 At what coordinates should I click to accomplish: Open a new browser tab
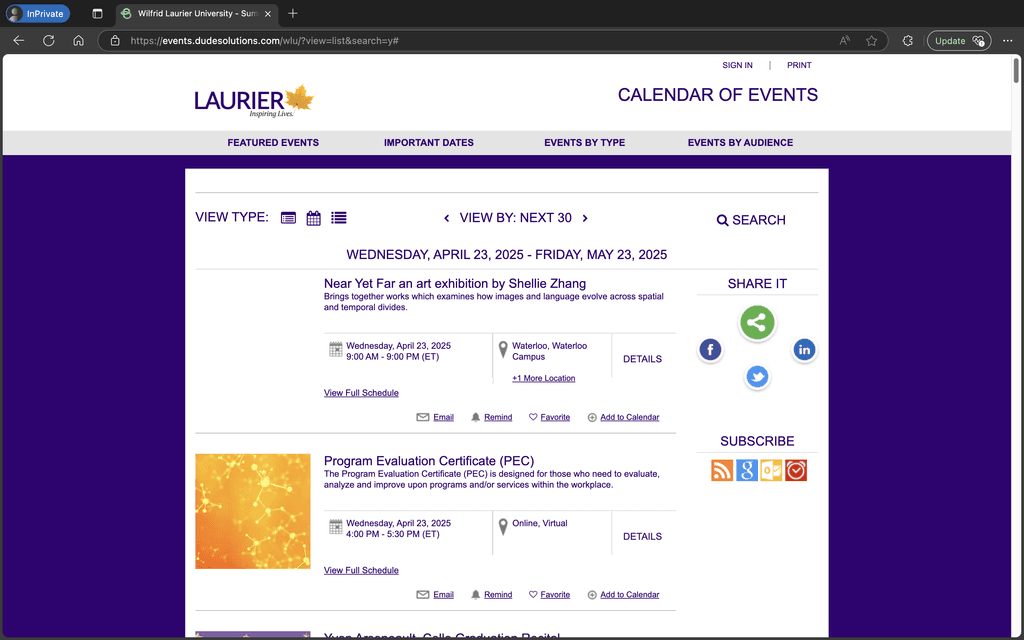(x=293, y=13)
